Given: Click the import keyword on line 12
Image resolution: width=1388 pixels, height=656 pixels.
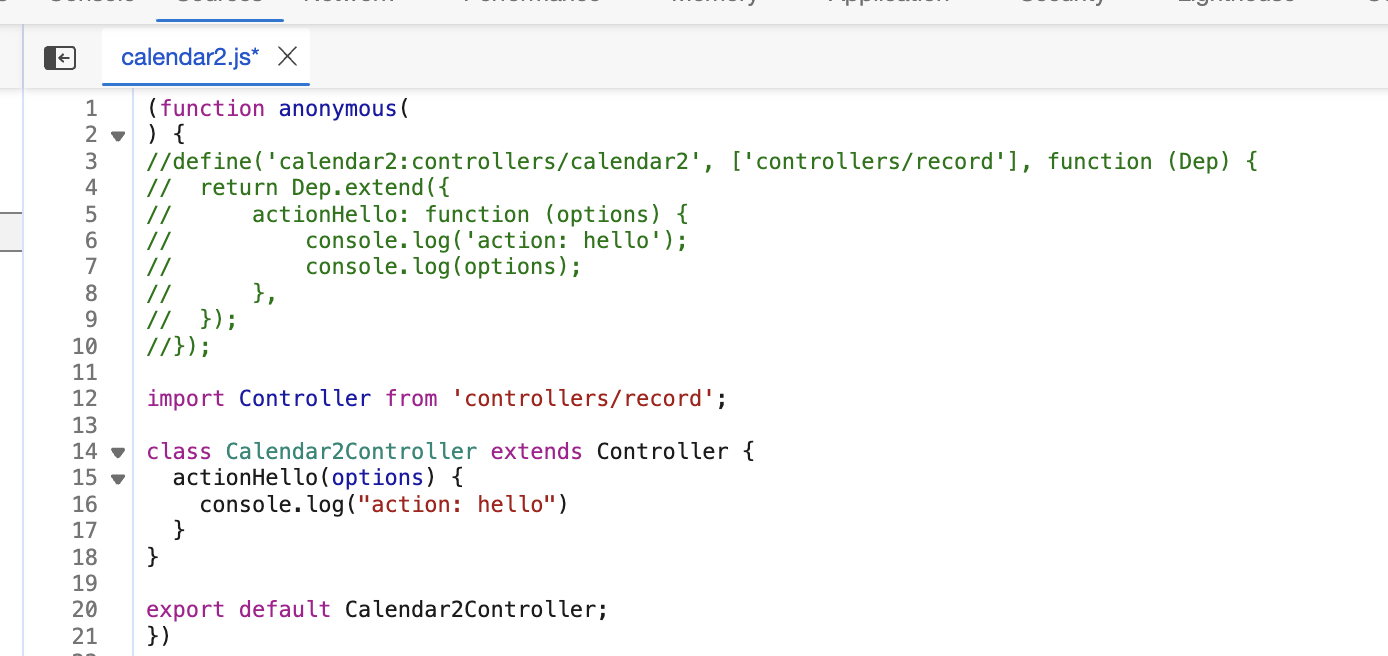Looking at the screenshot, I should pyautogui.click(x=186, y=398).
